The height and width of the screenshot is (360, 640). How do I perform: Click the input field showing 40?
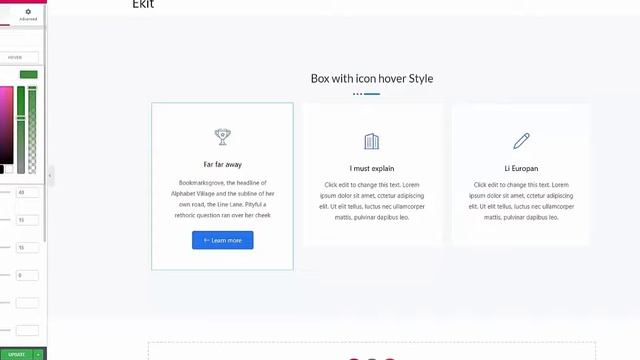click(x=27, y=192)
